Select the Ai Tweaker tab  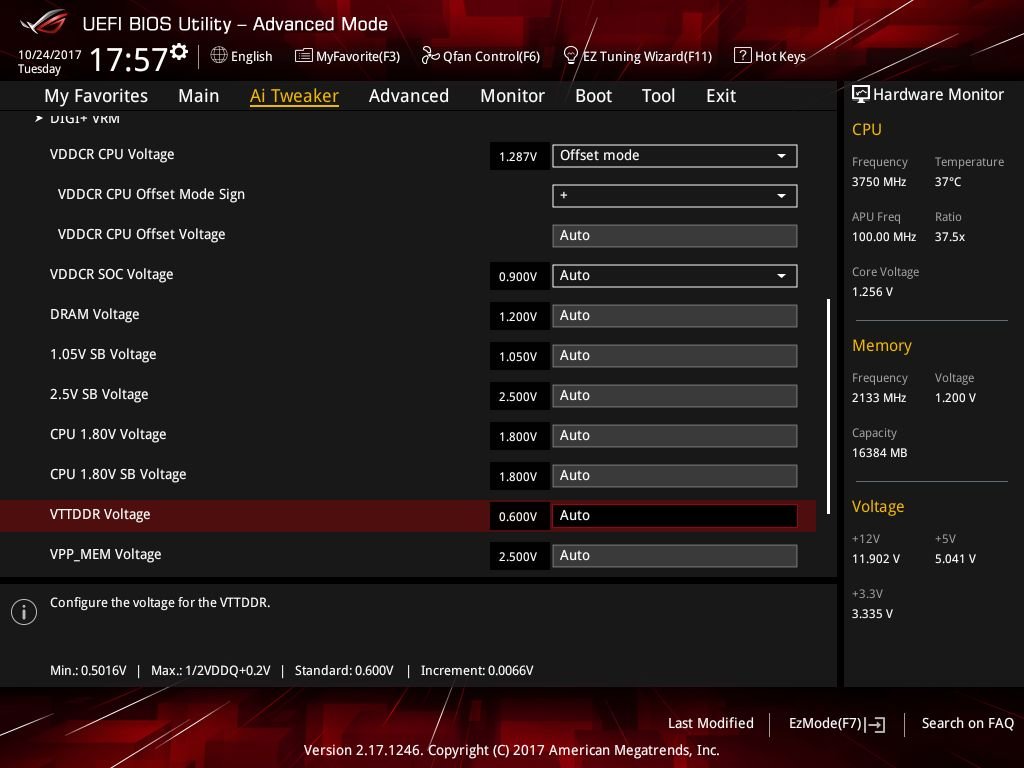pos(294,96)
